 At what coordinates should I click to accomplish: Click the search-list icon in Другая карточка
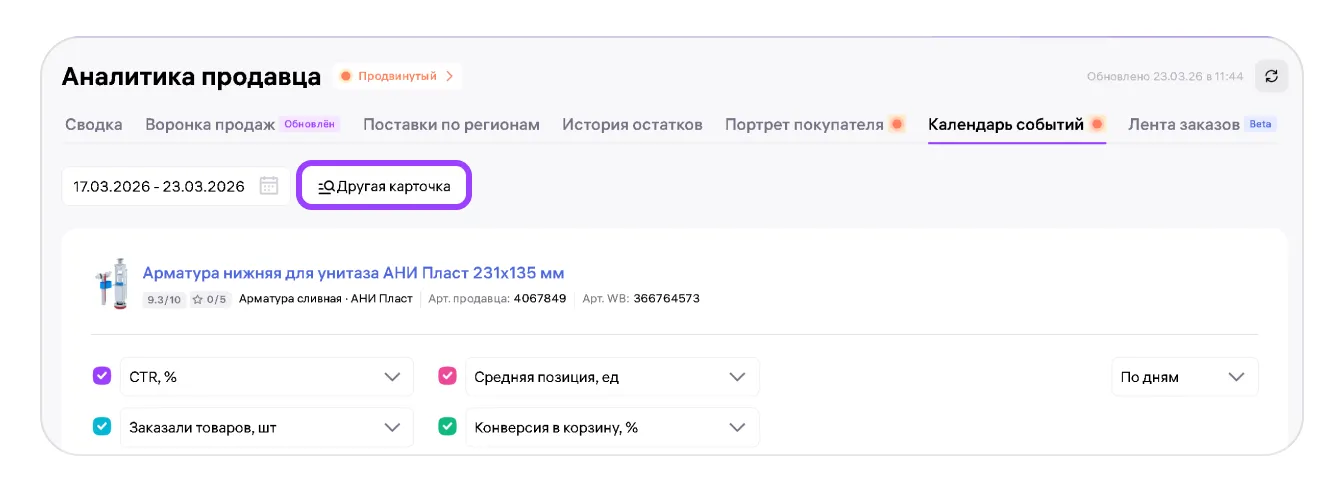coord(326,187)
